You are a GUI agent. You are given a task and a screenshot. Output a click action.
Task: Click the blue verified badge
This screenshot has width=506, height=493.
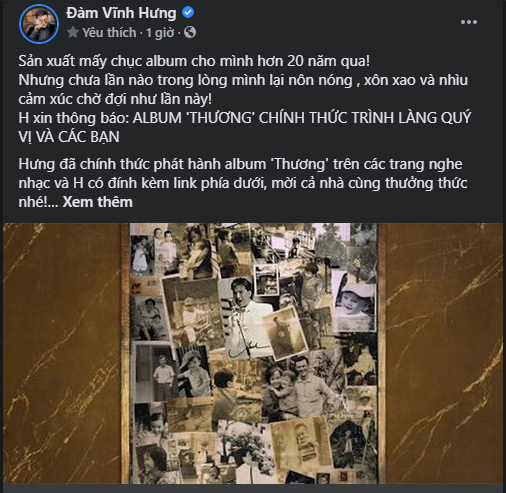click(188, 13)
